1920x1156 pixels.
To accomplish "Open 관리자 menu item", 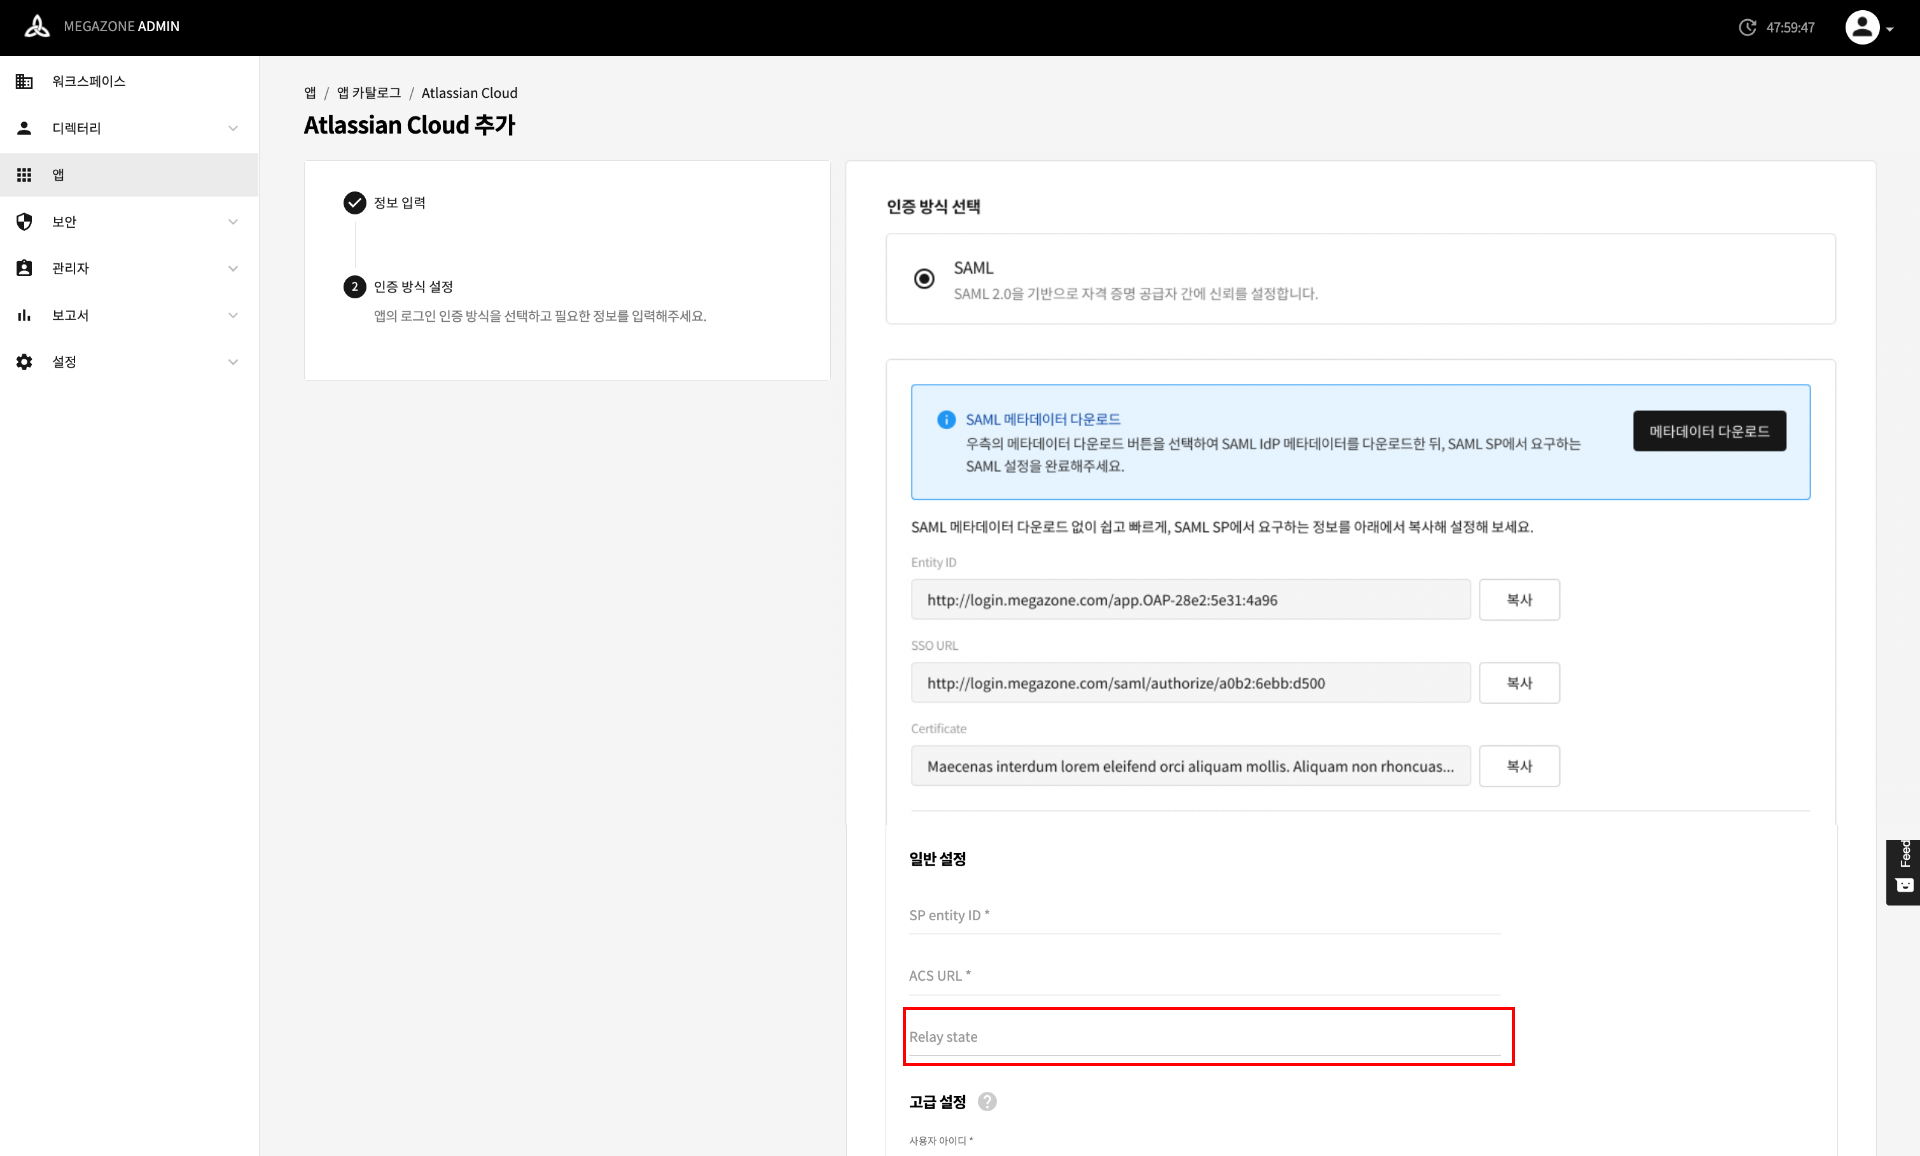I will point(129,268).
